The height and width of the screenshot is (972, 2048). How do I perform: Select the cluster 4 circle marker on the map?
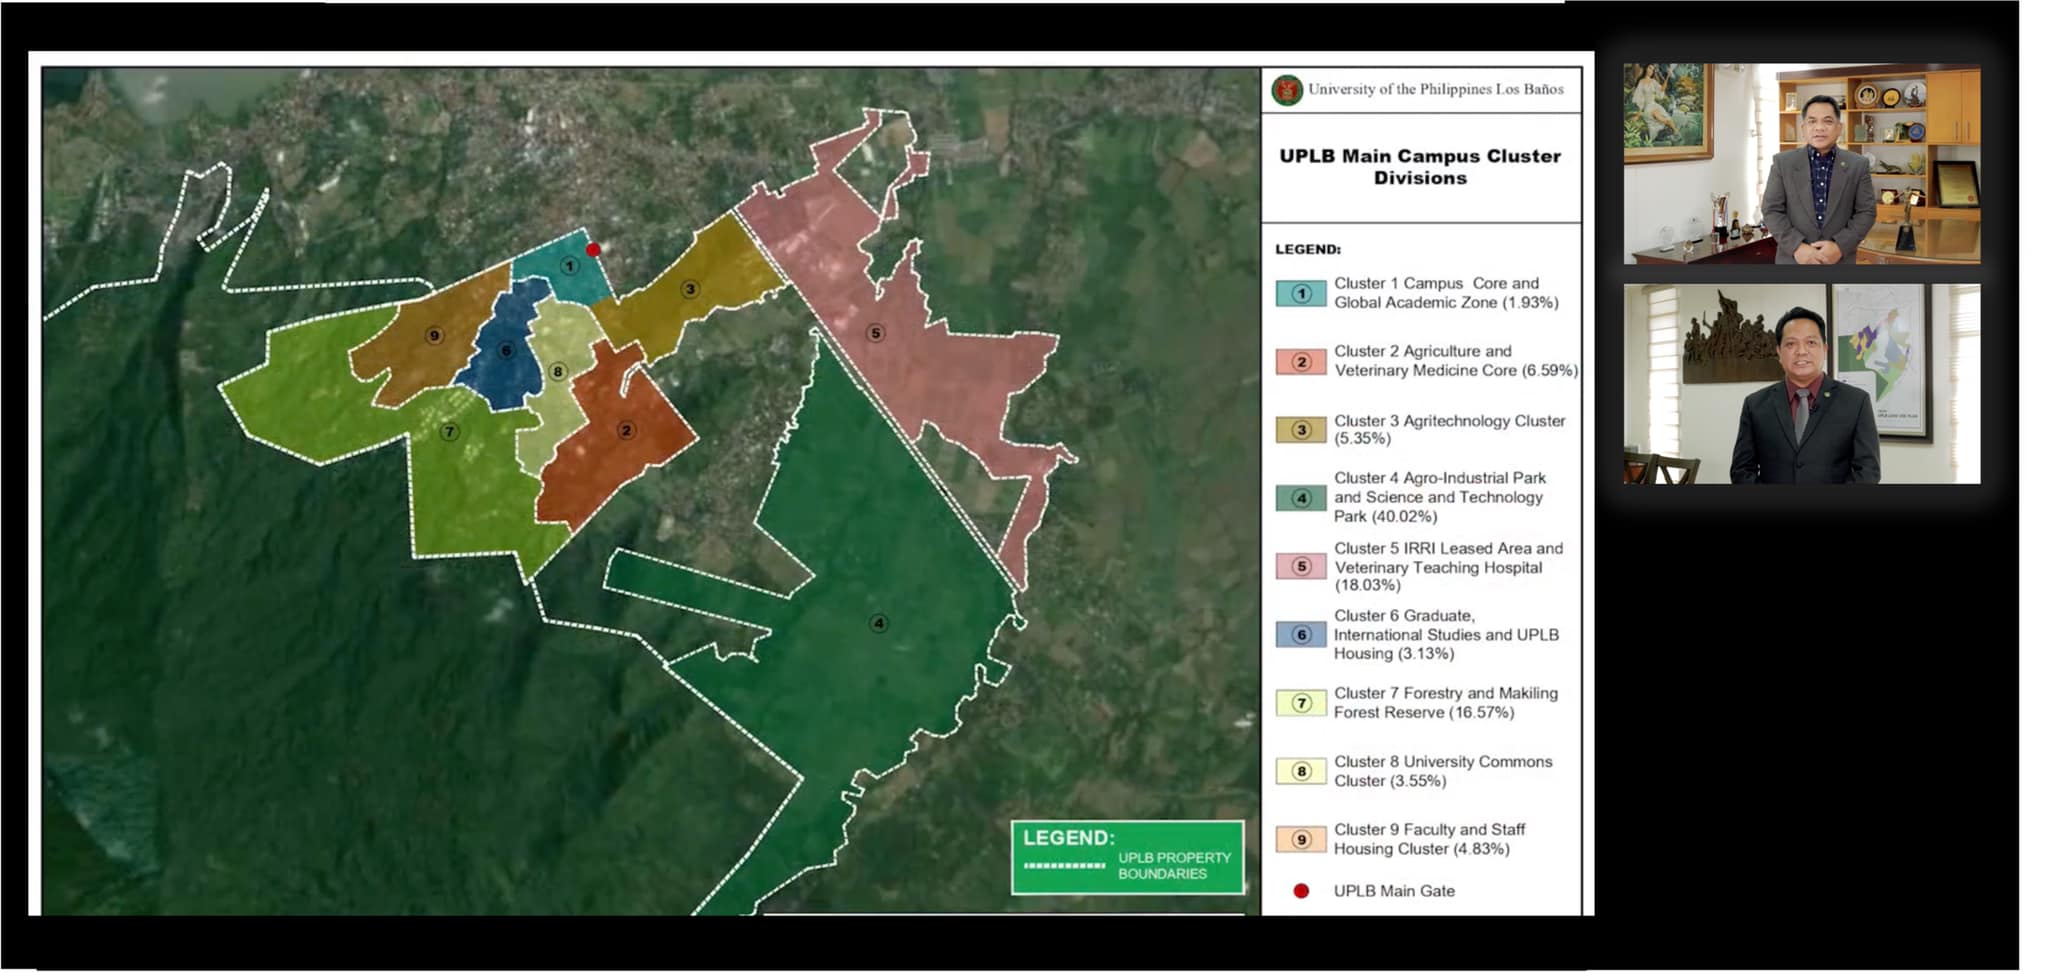tap(878, 623)
